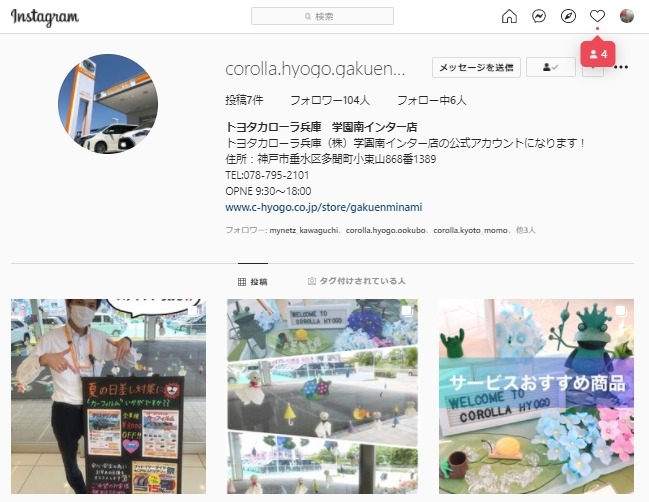Click the red 4 followers notification bubble
This screenshot has height=502, width=649.
(597, 54)
